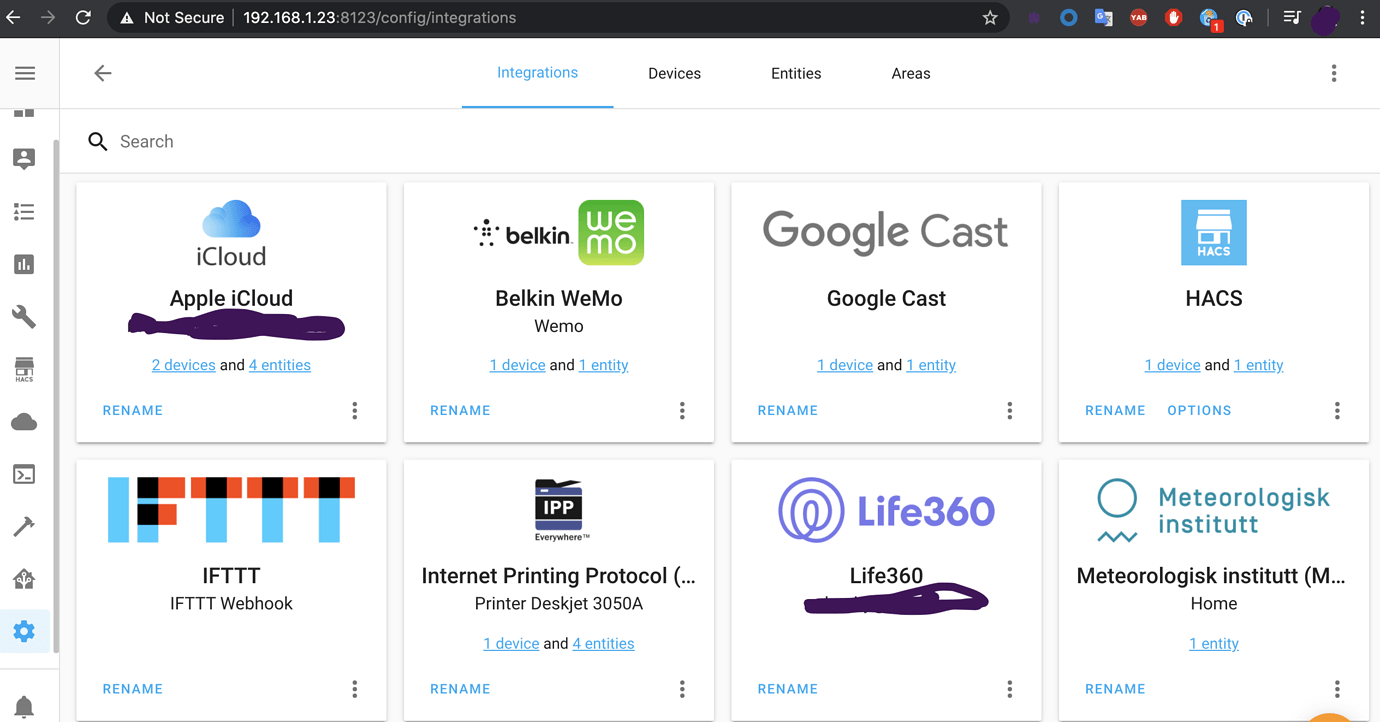Rename the Apple iCloud integration

point(133,411)
